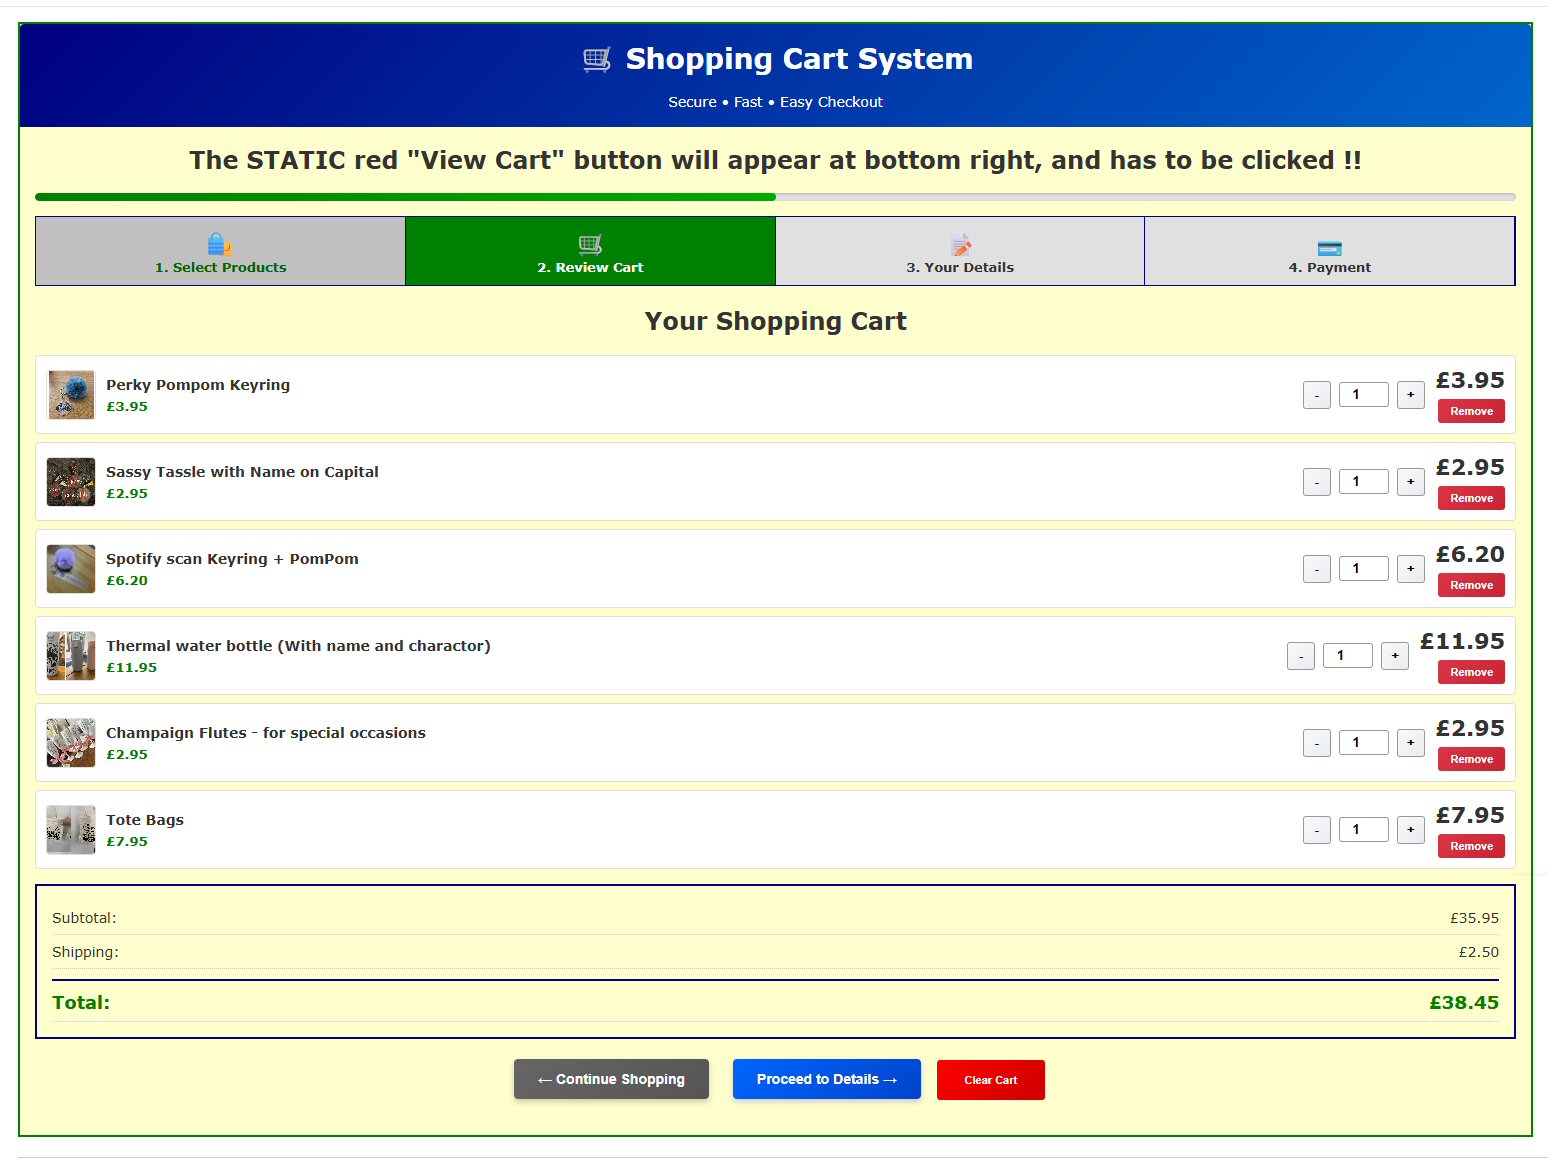Viewport: 1548px width, 1166px height.
Task: Open the Select Products step tab
Action: 220,252
